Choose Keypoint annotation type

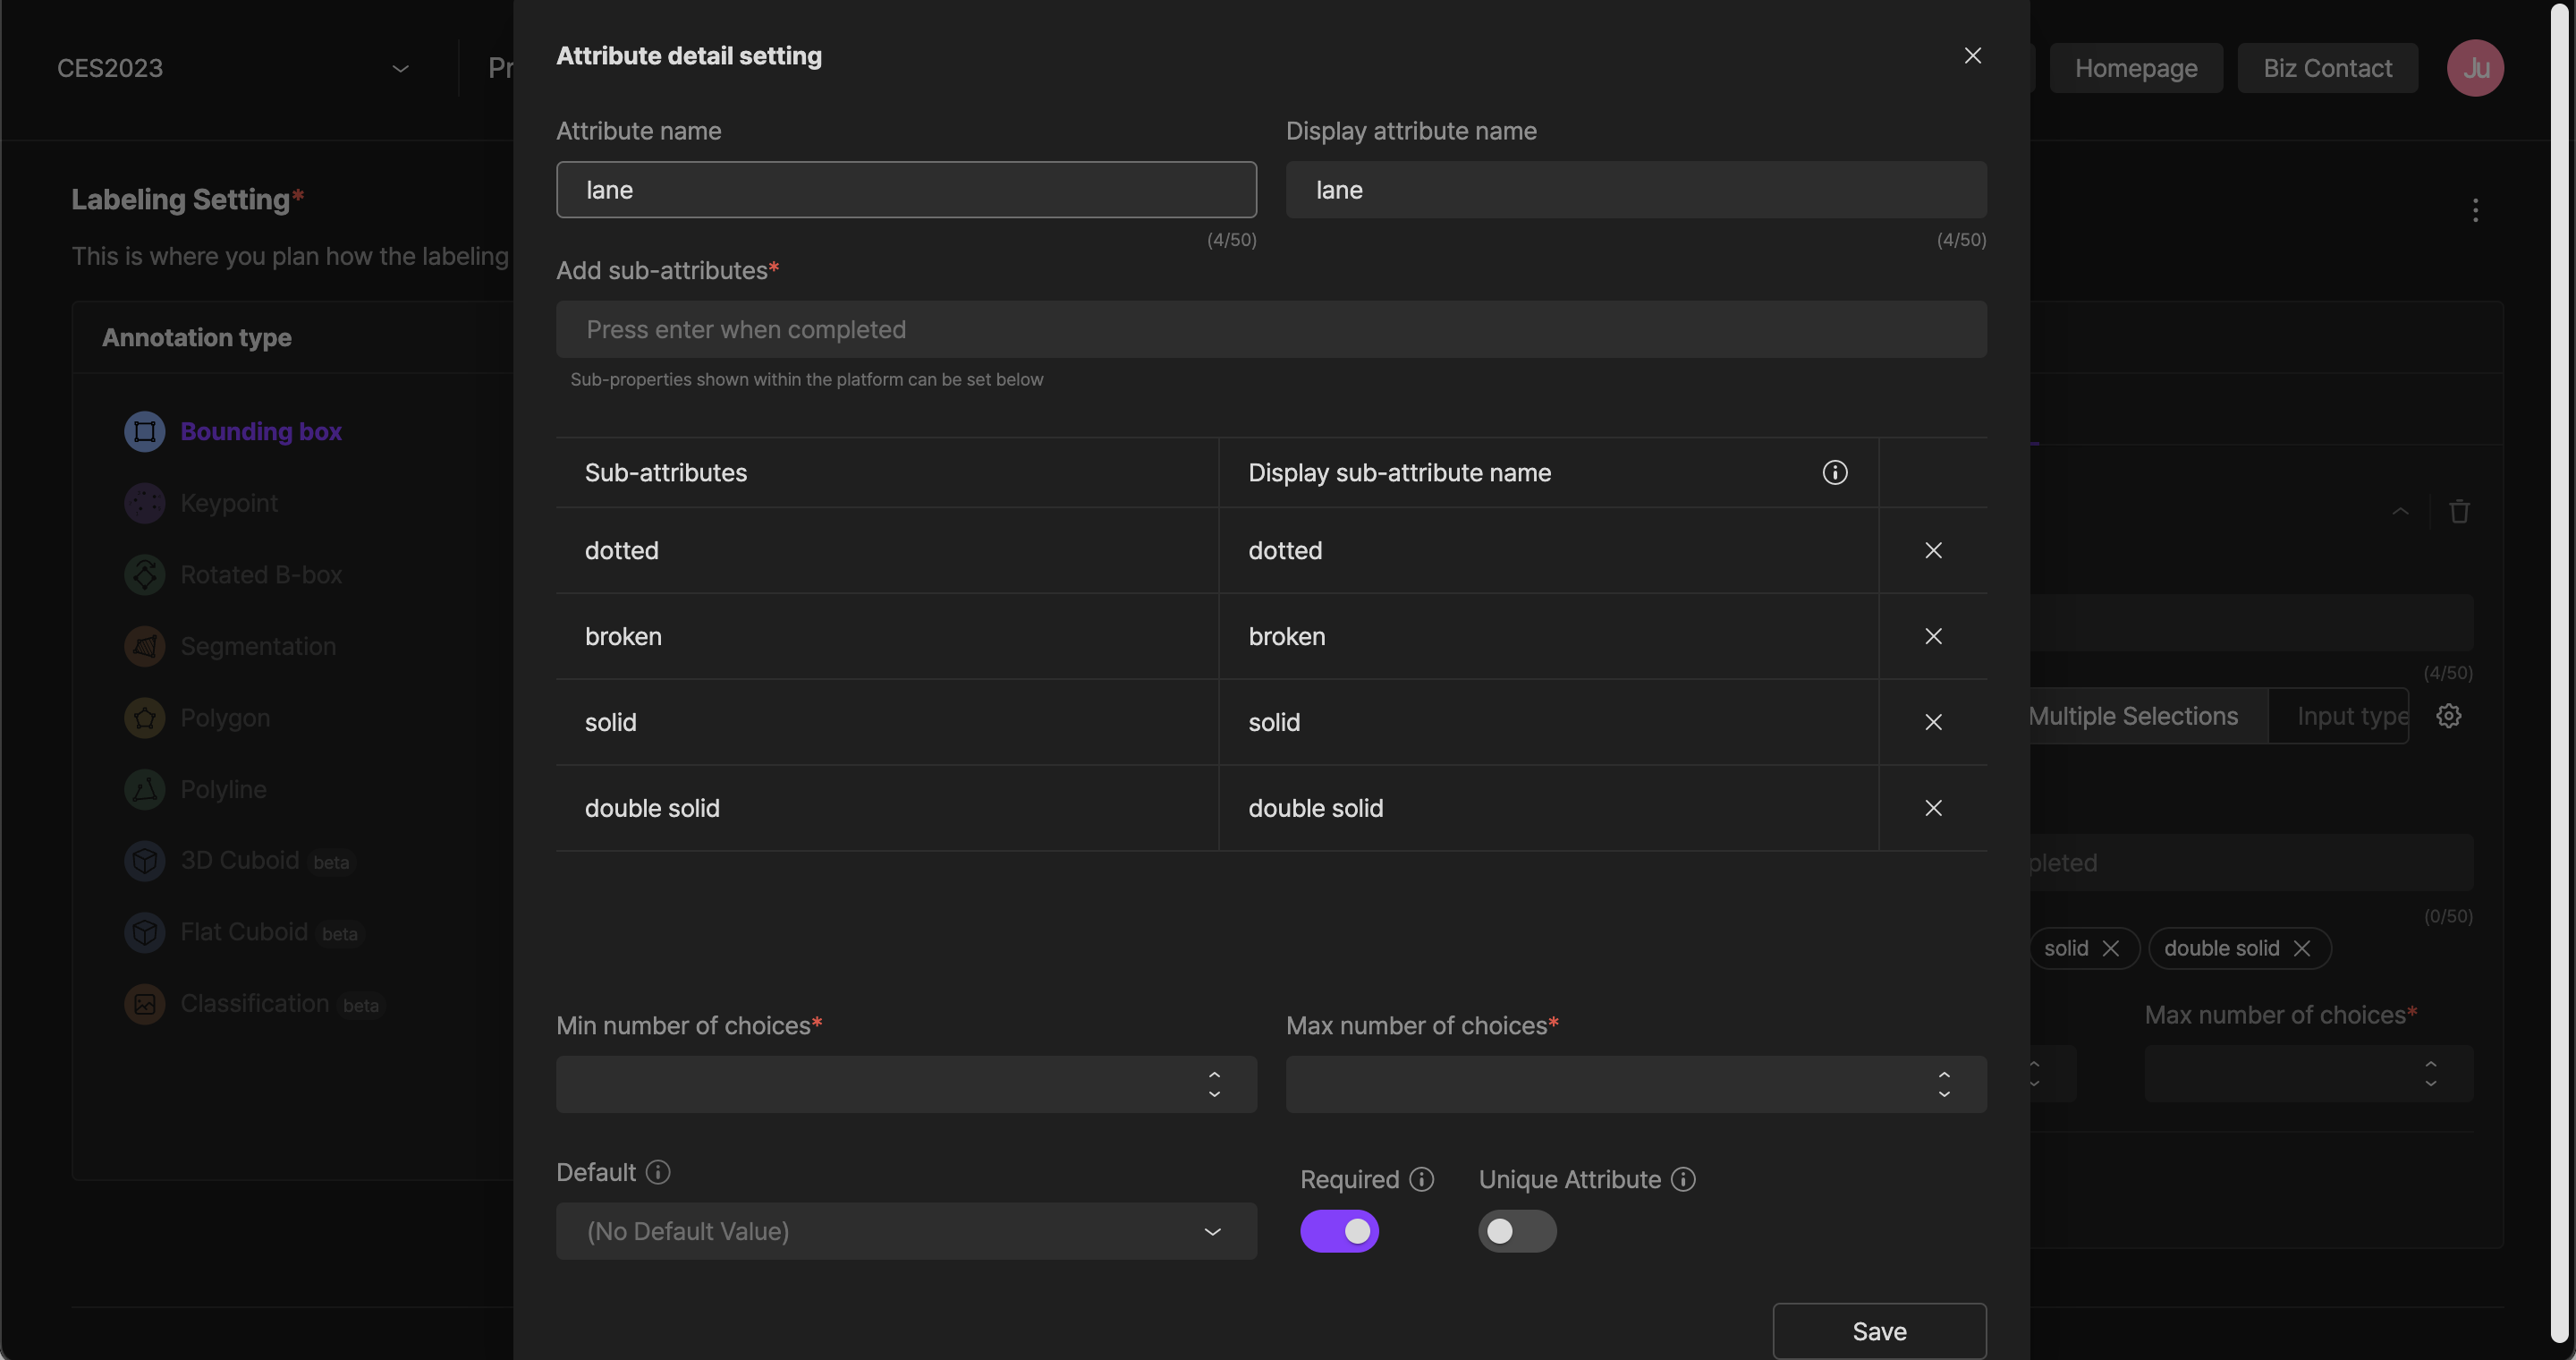[x=229, y=503]
